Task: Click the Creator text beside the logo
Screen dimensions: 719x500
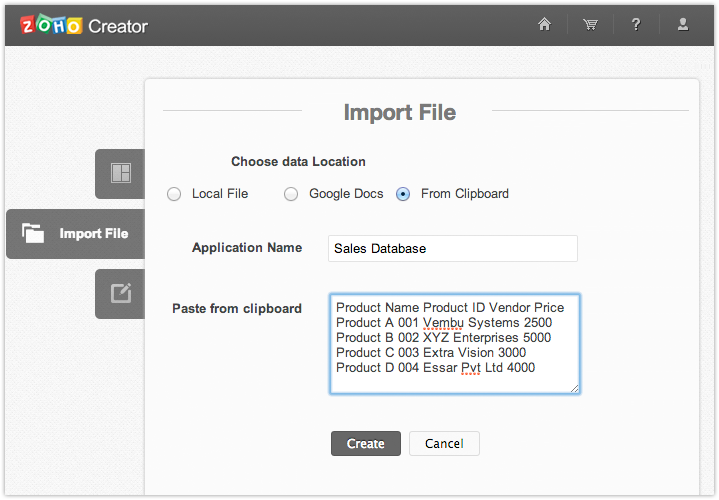Action: coord(118,26)
